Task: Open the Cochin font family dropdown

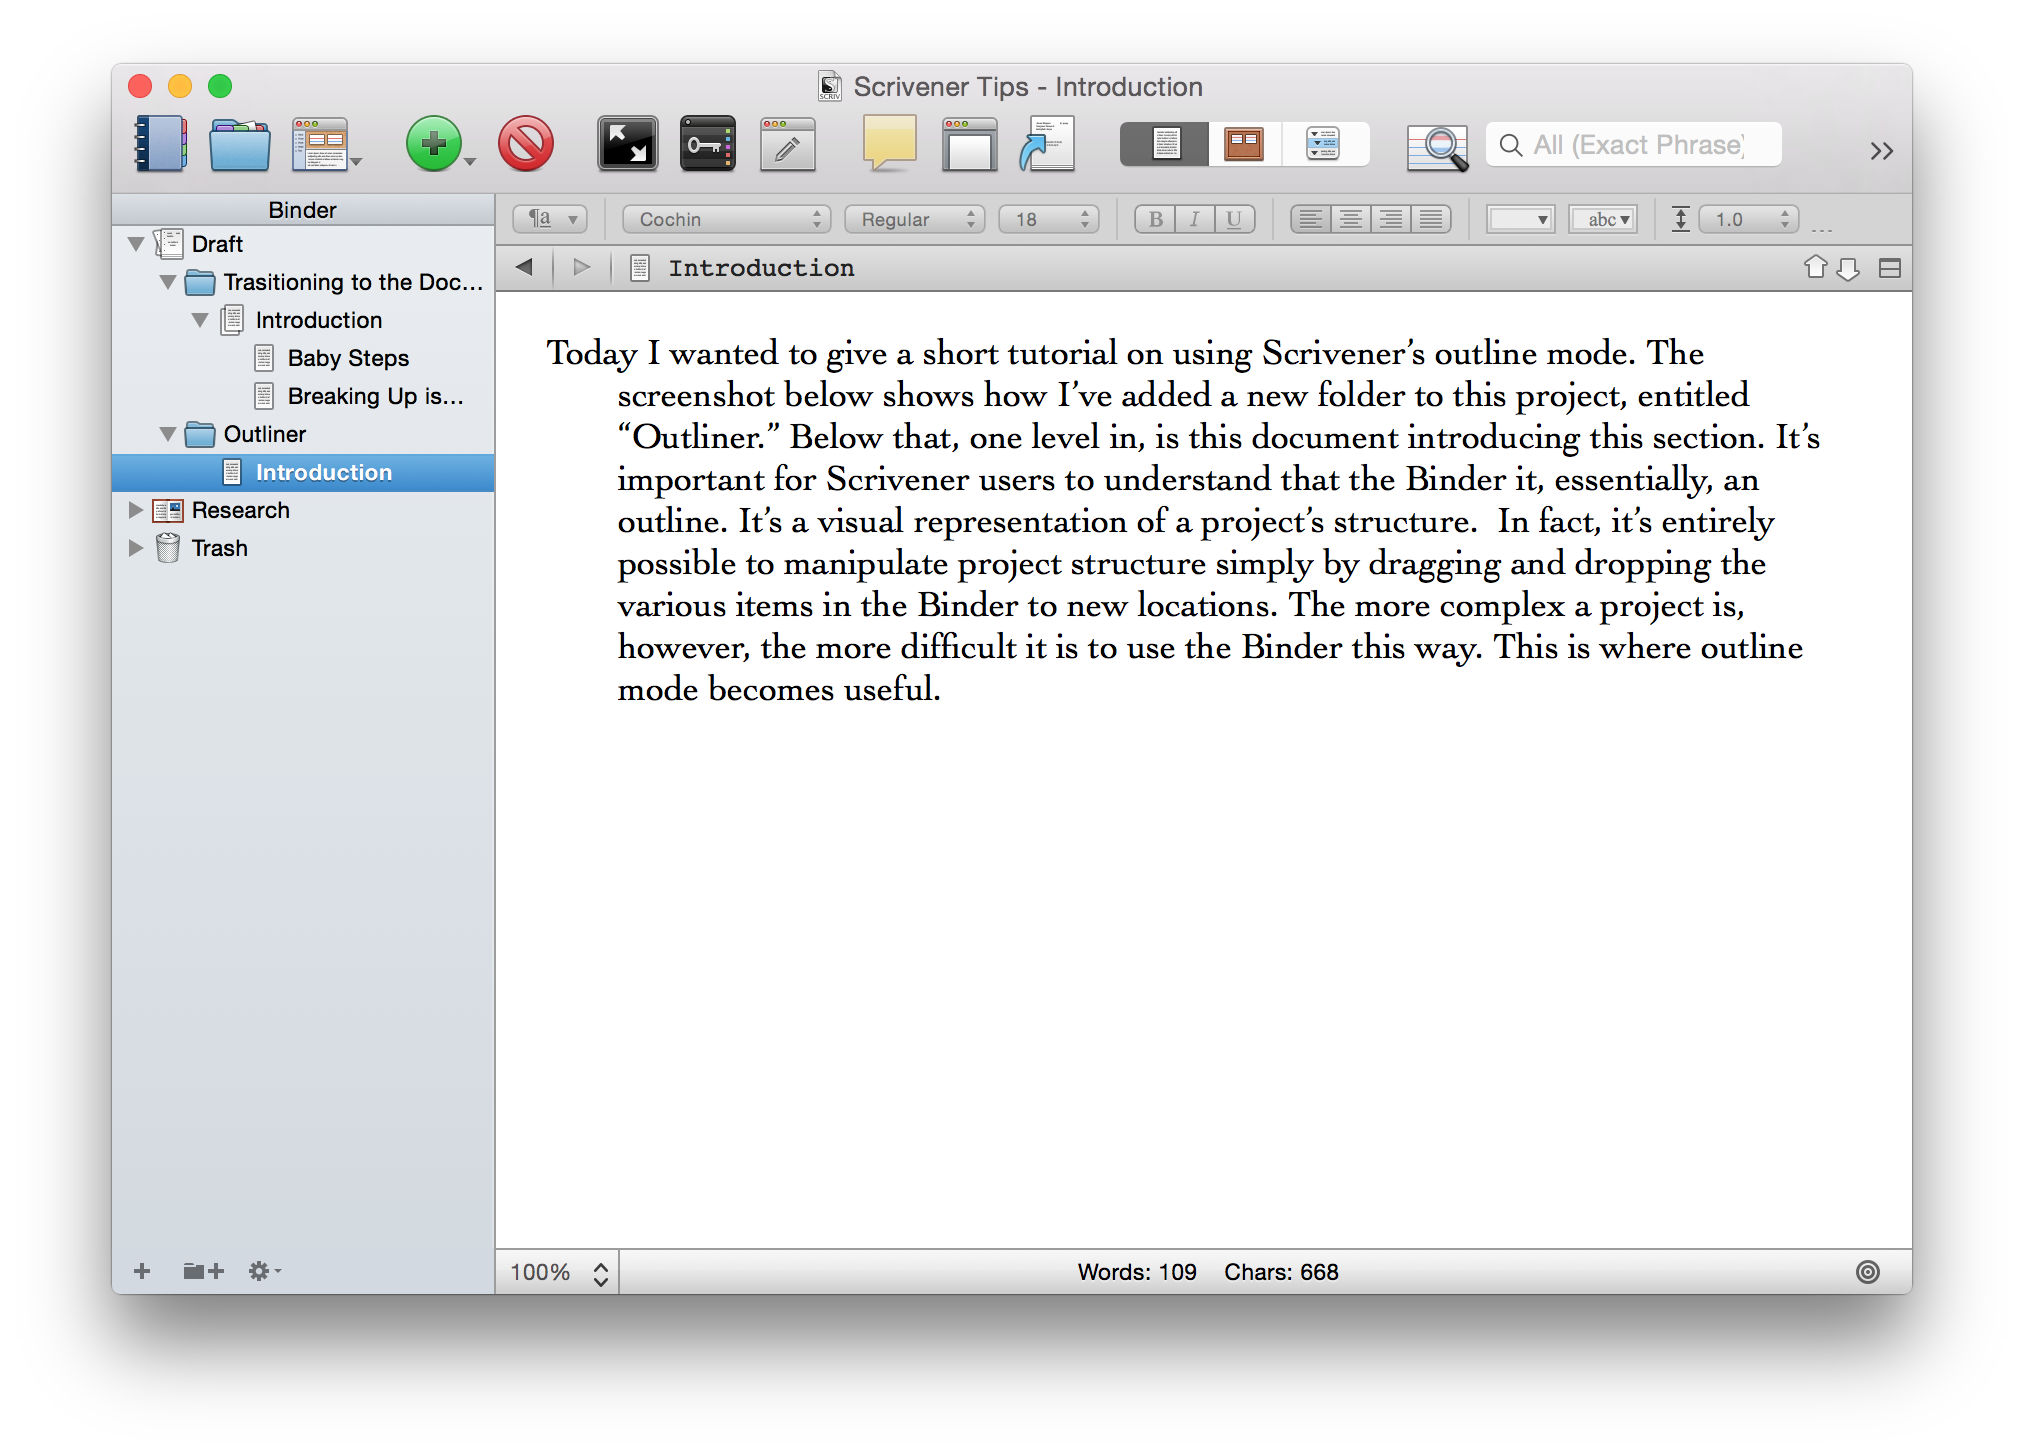Action: pos(726,219)
